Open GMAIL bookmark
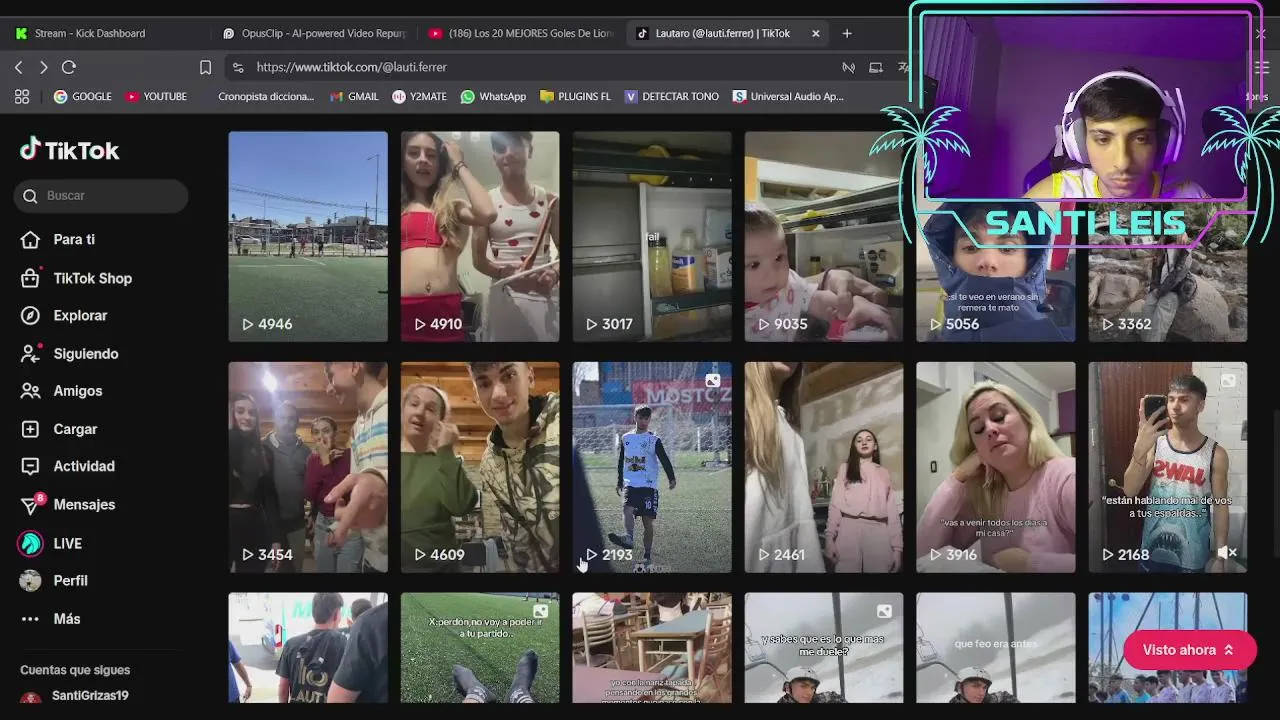 (x=354, y=97)
